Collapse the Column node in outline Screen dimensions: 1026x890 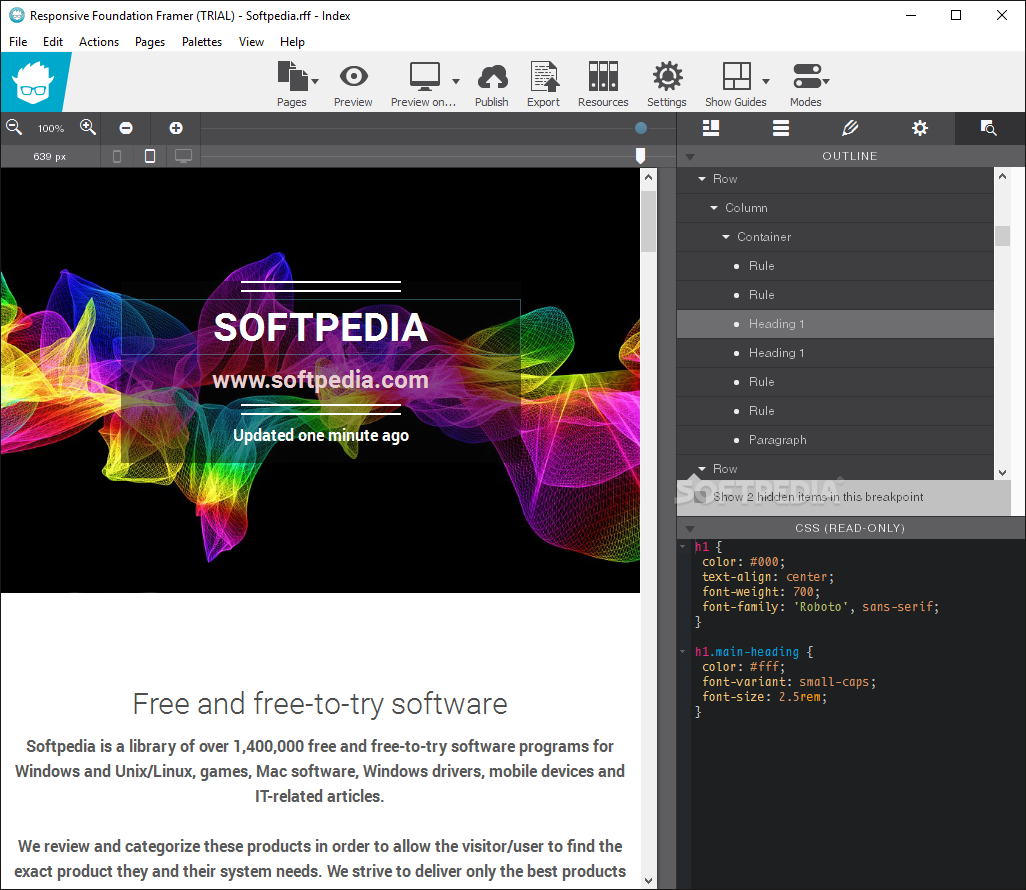click(x=714, y=208)
